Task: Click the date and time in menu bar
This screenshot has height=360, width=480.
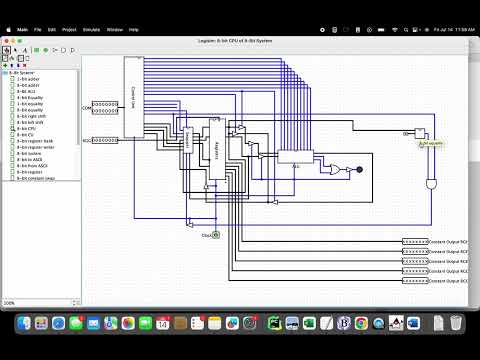Action: click(454, 30)
